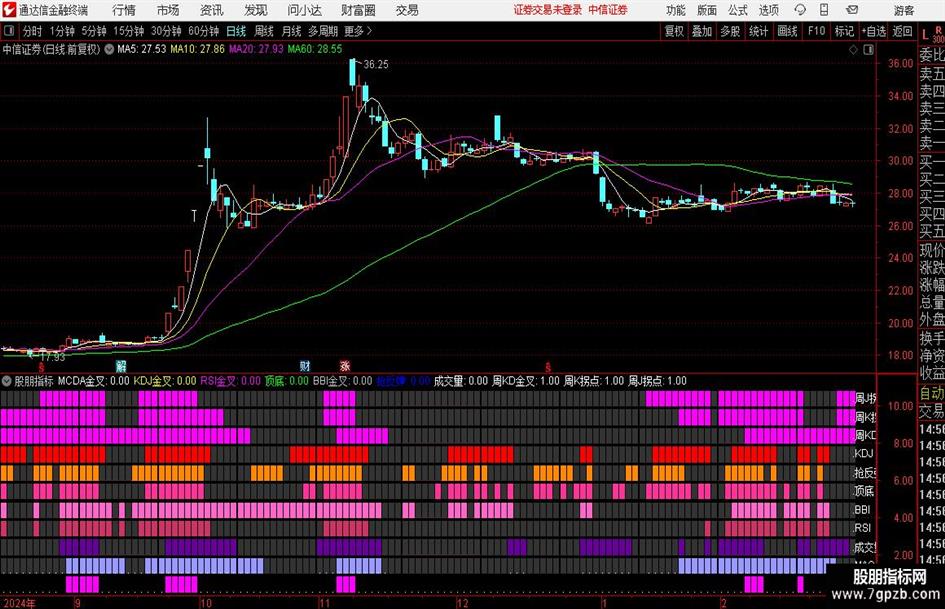Image resolution: width=945 pixels, height=609 pixels.
Task: Click the R 300 indicator
Action: pos(938,34)
